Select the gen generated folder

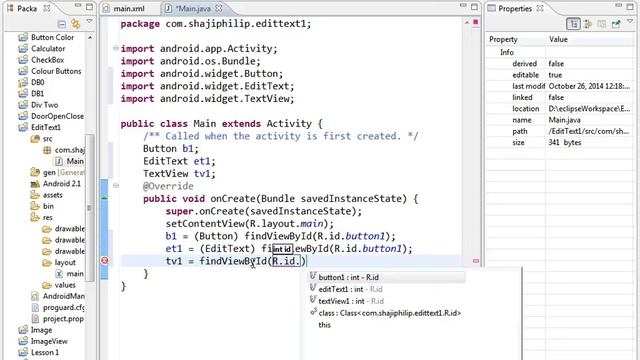coord(63,172)
